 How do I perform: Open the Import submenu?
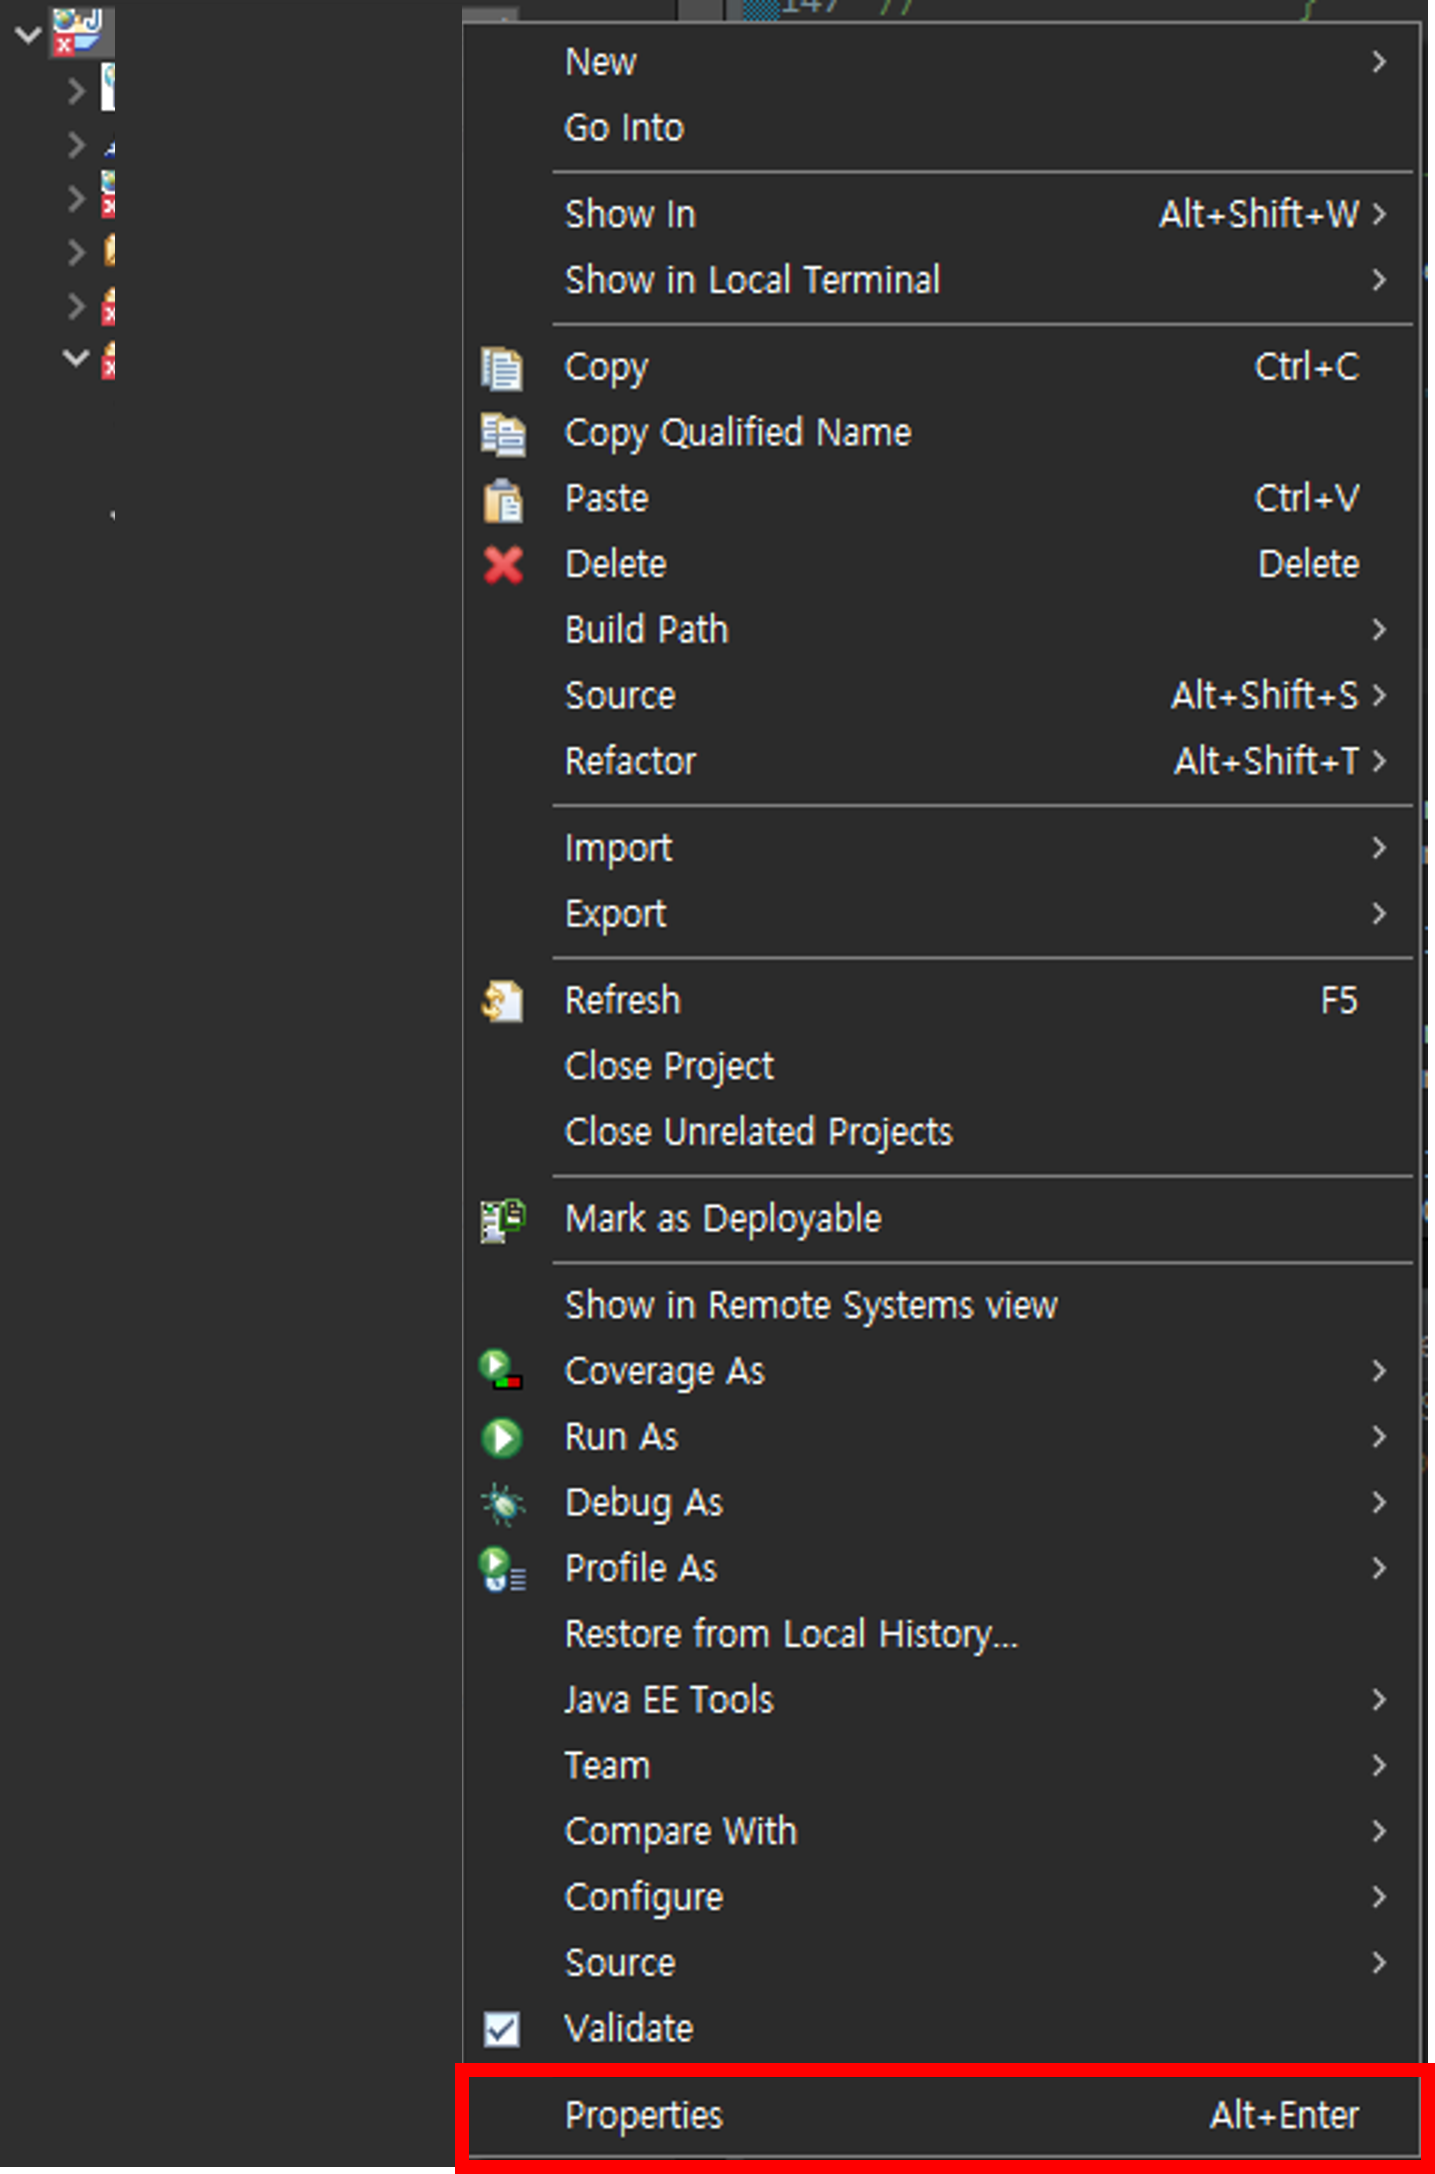click(x=941, y=849)
